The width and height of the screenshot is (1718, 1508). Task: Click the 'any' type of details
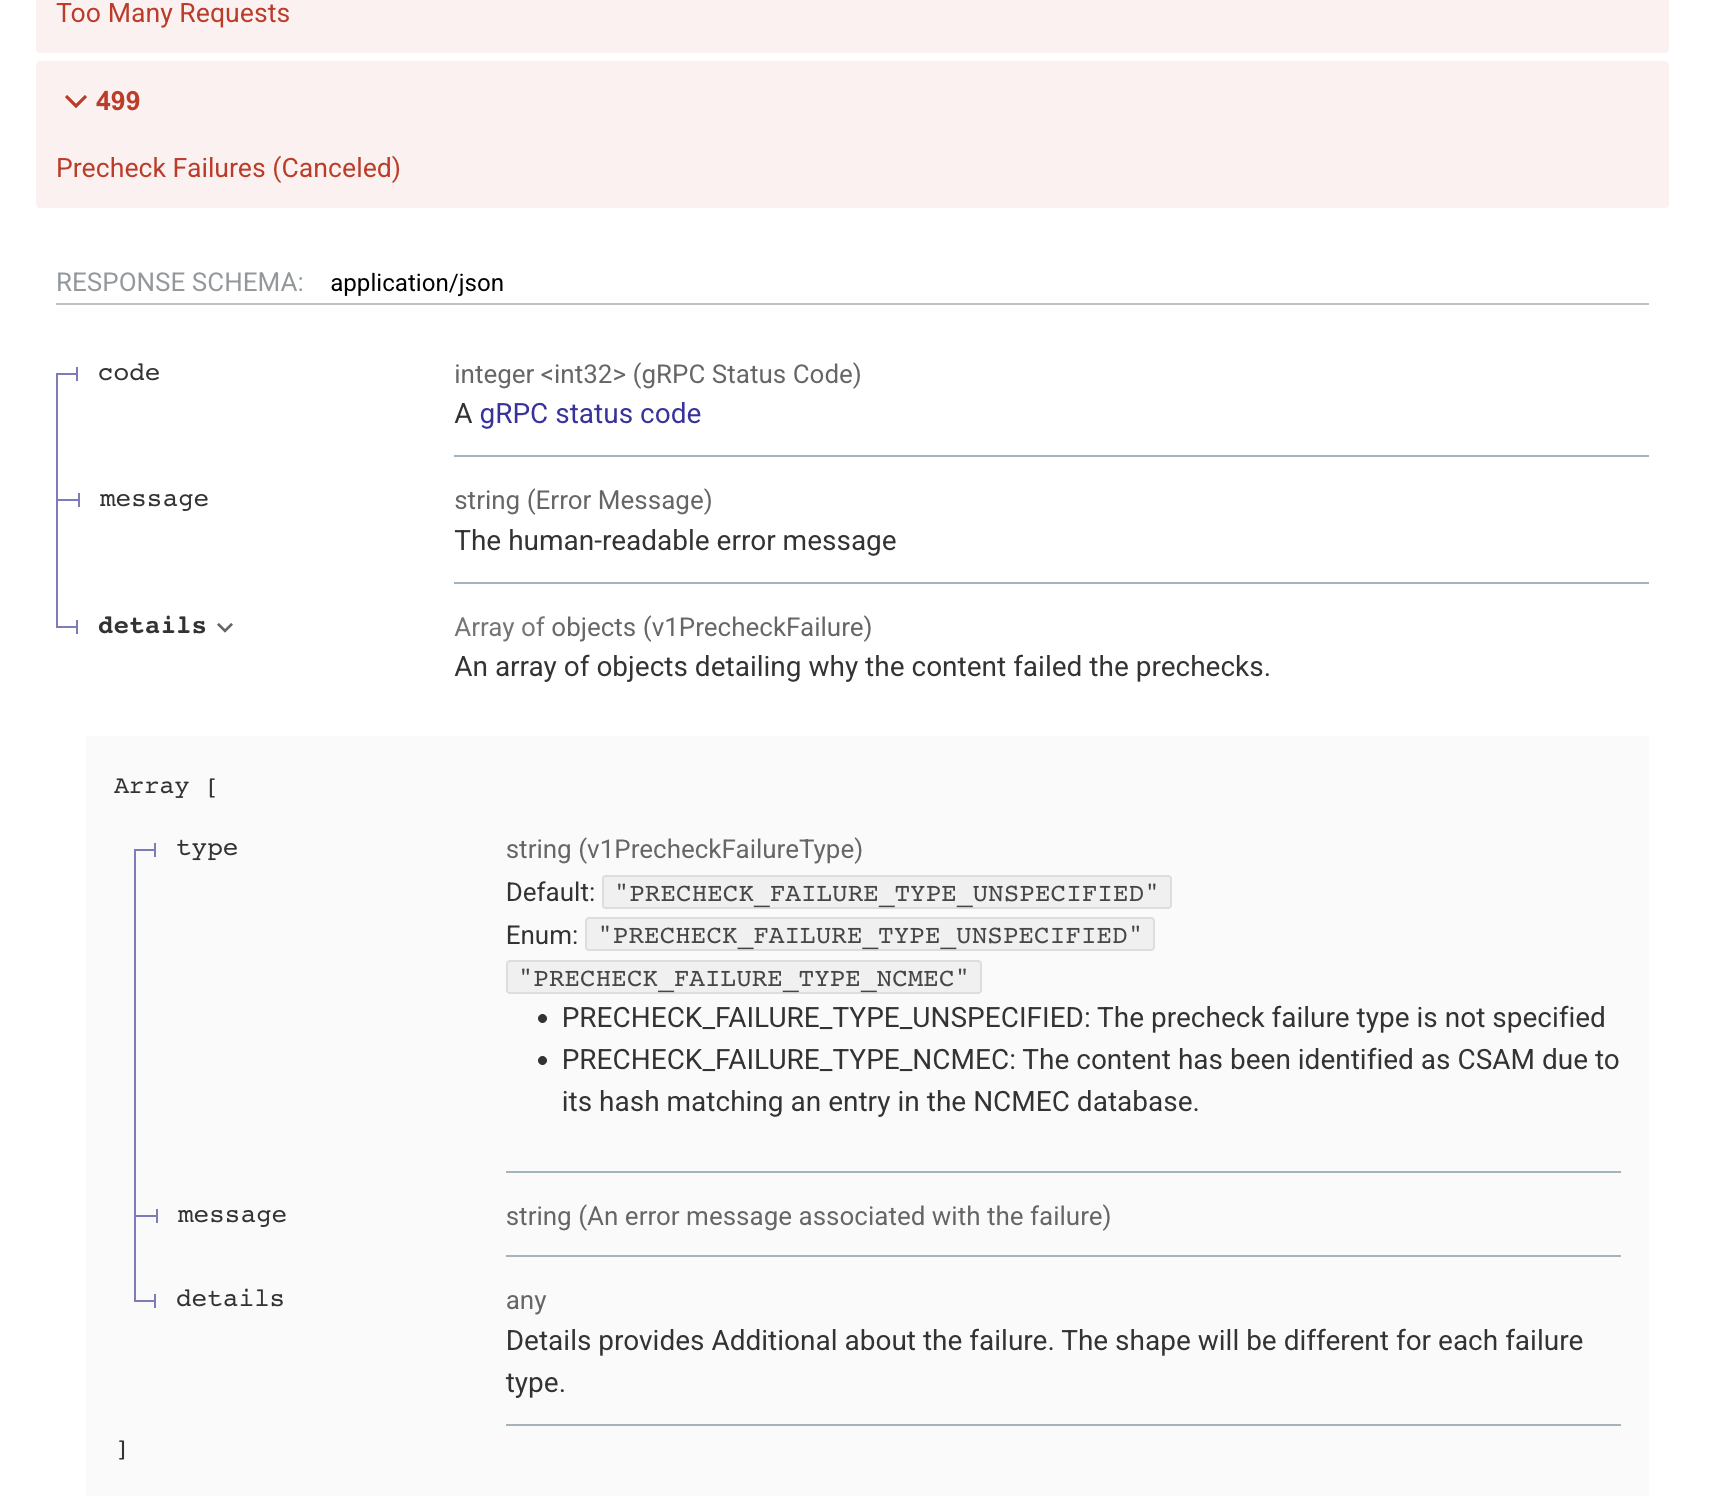(x=526, y=1301)
